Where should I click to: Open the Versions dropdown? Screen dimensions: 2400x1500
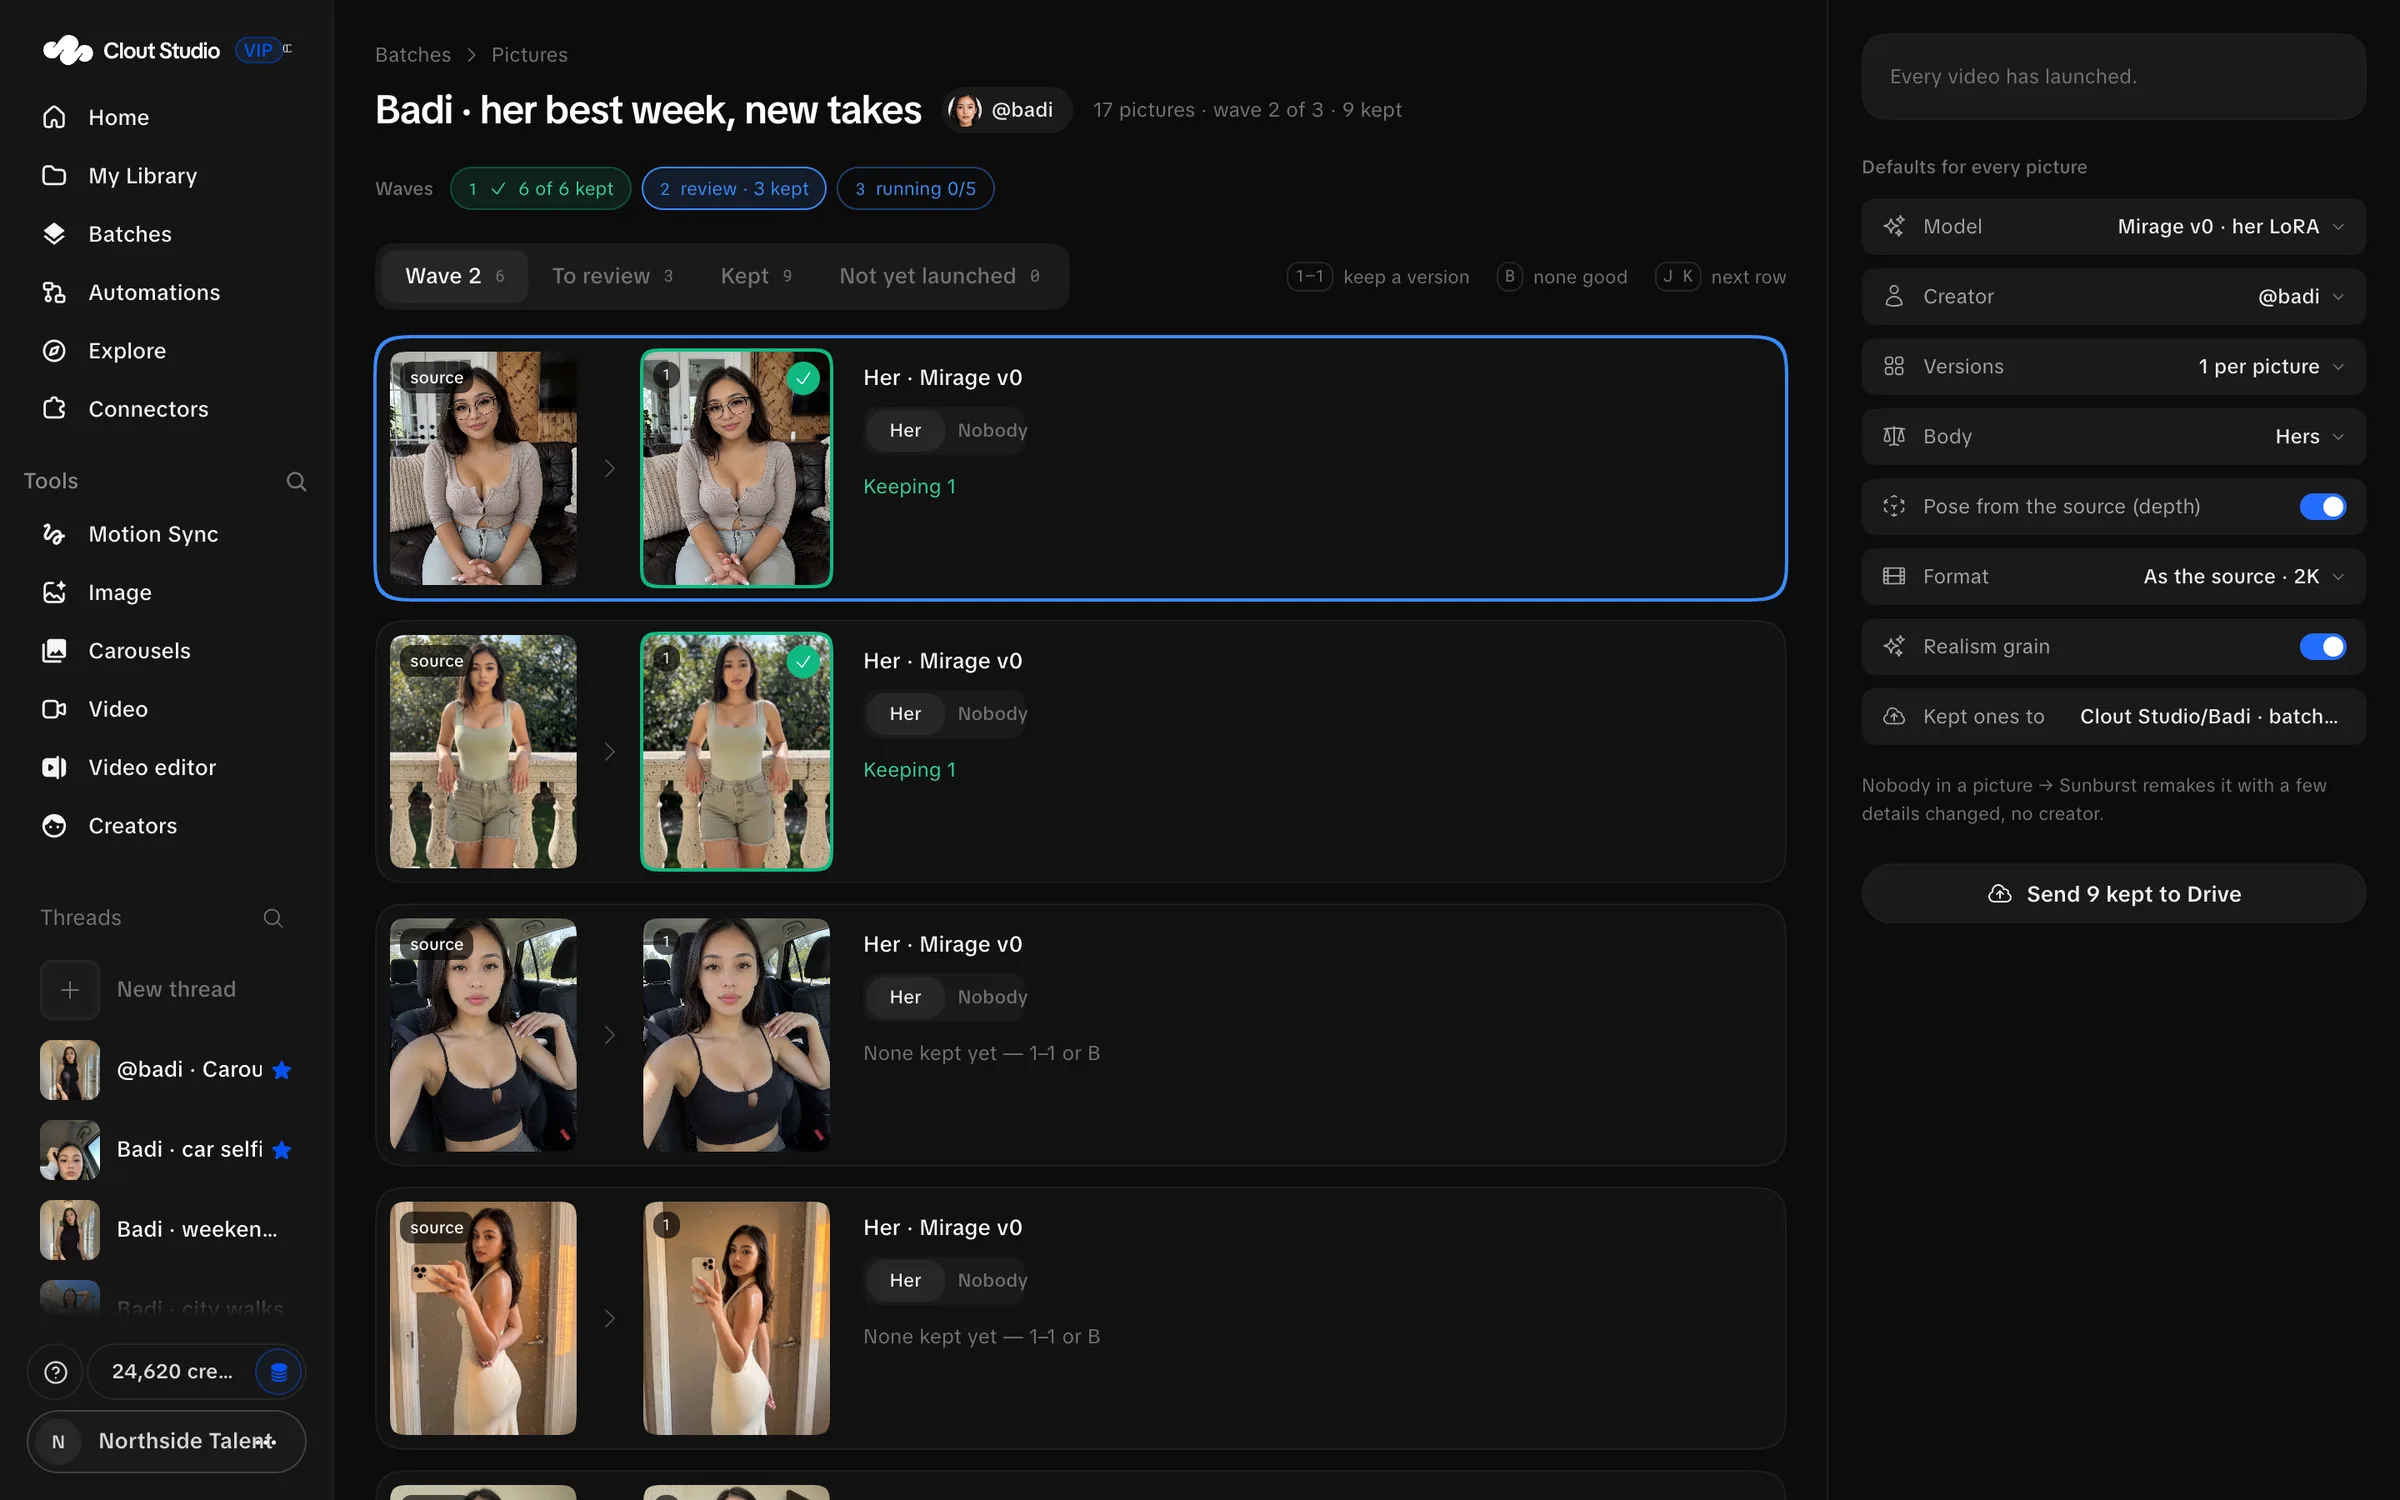[x=2113, y=367]
